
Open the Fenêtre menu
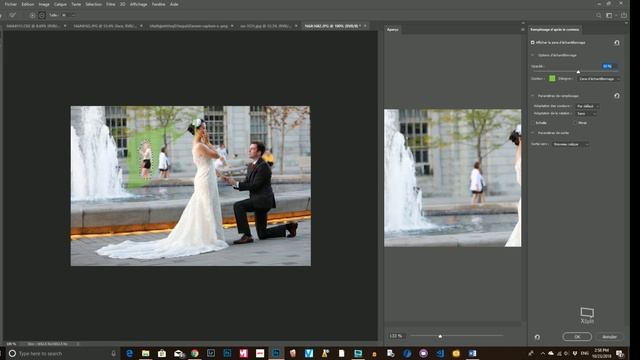[x=158, y=4]
